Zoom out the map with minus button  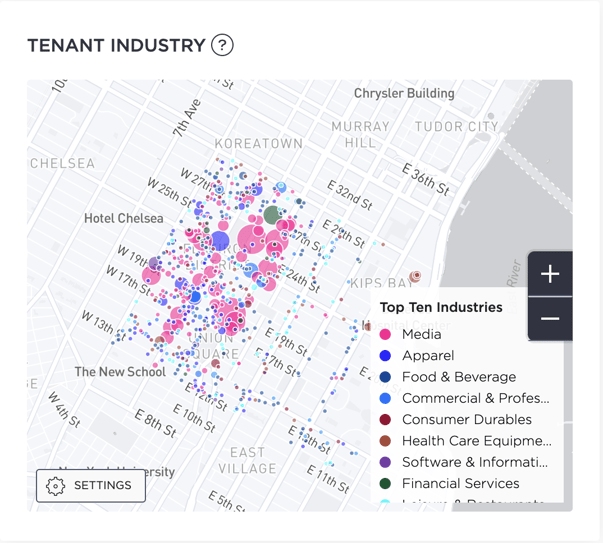point(550,318)
